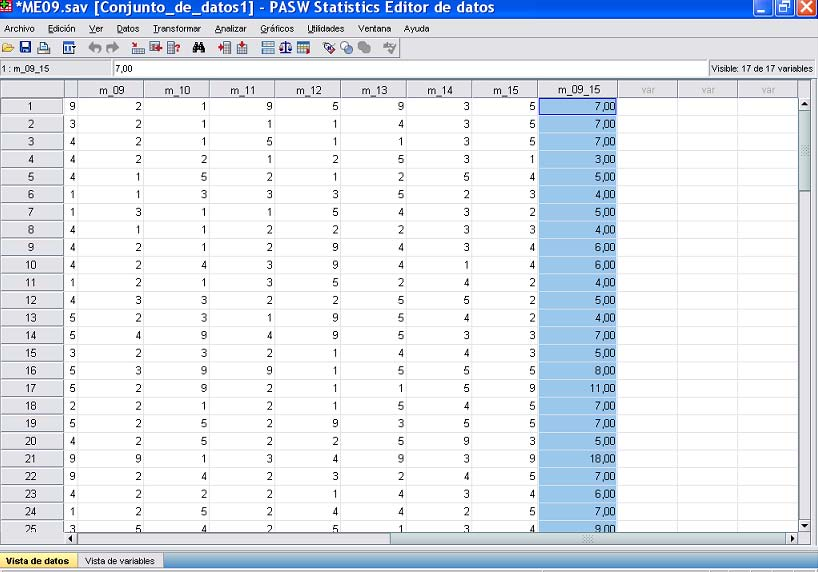Click the Open data file icon

point(9,47)
